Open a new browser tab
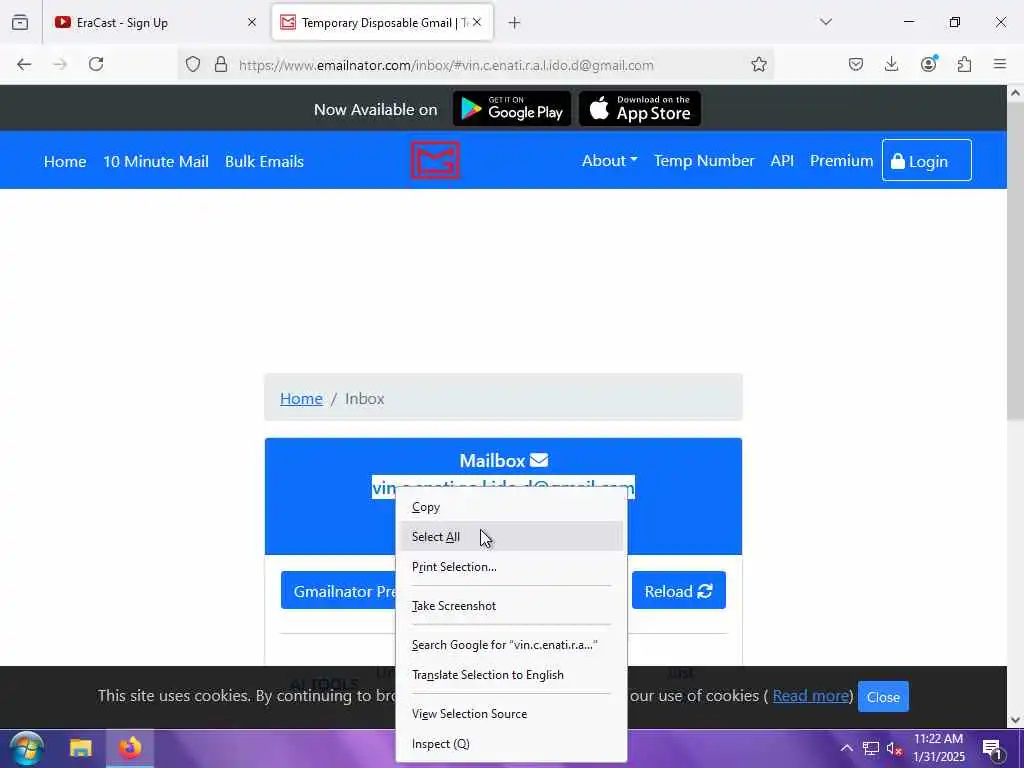Screen dimensions: 1024x768 515,23
